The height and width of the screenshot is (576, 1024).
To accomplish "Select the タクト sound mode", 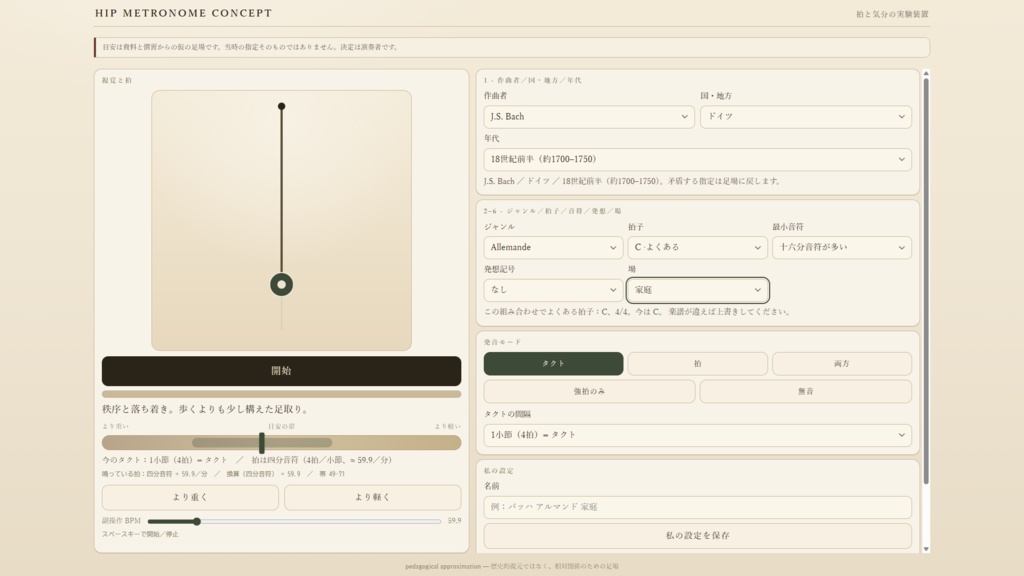I will (553, 364).
